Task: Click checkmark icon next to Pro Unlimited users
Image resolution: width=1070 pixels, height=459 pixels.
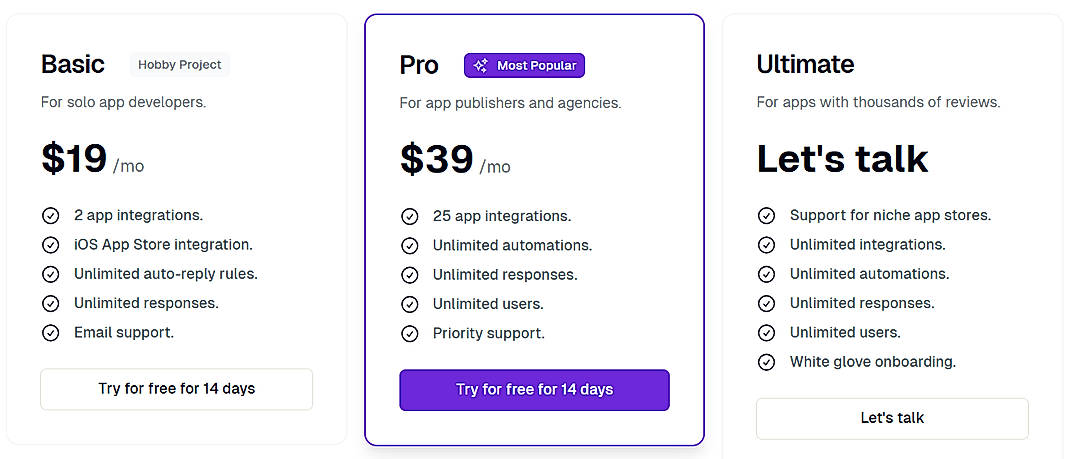Action: coord(409,304)
